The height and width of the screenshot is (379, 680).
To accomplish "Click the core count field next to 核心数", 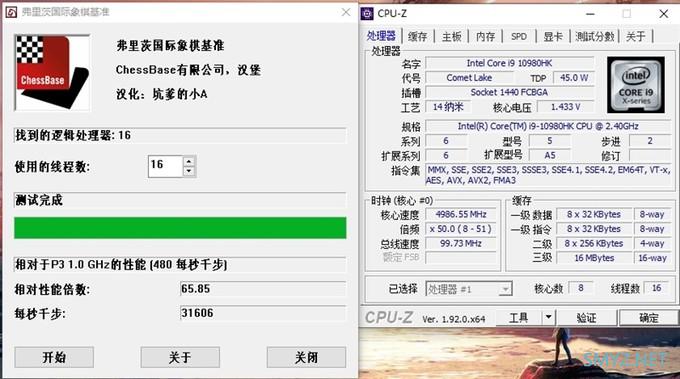I will [580, 288].
